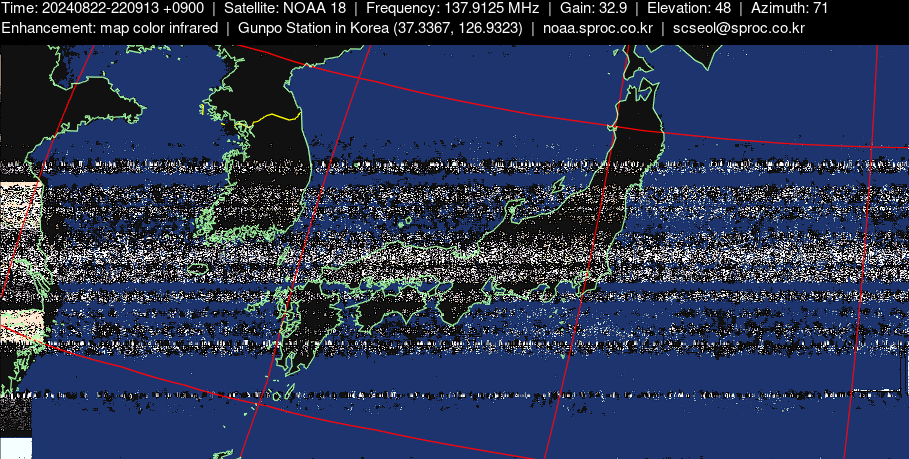
Task: Click the Enhancement: map color infrared label
Action: pos(110,28)
